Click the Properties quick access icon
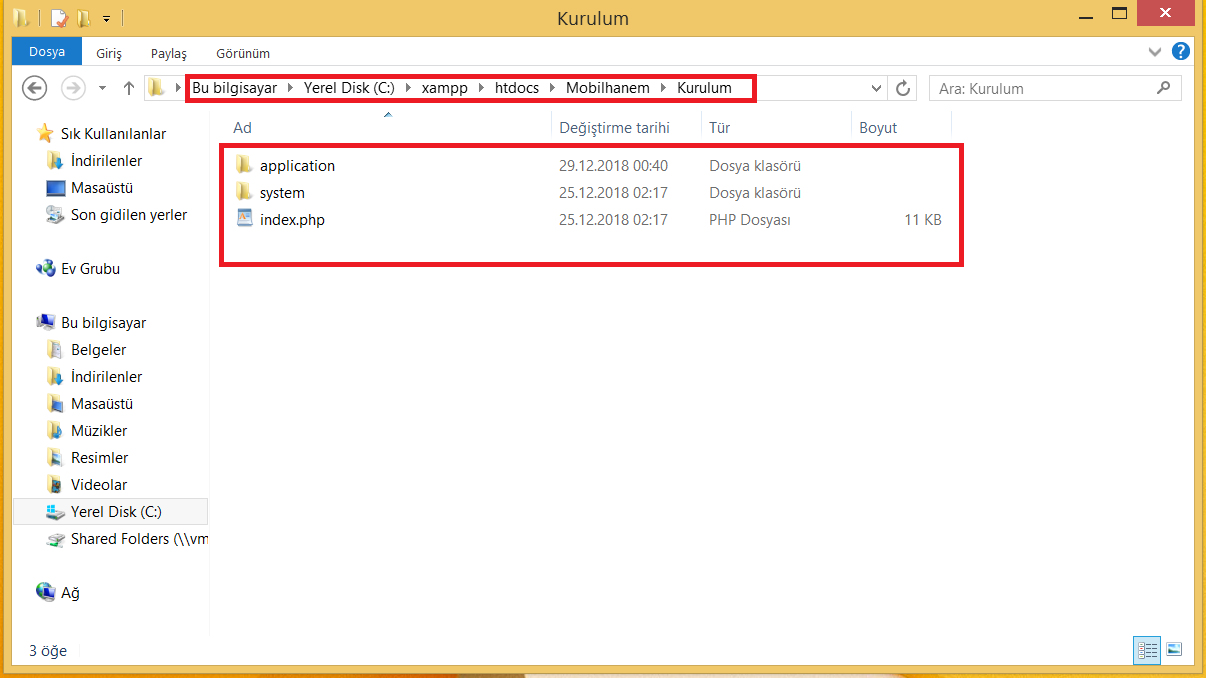 pos(59,18)
